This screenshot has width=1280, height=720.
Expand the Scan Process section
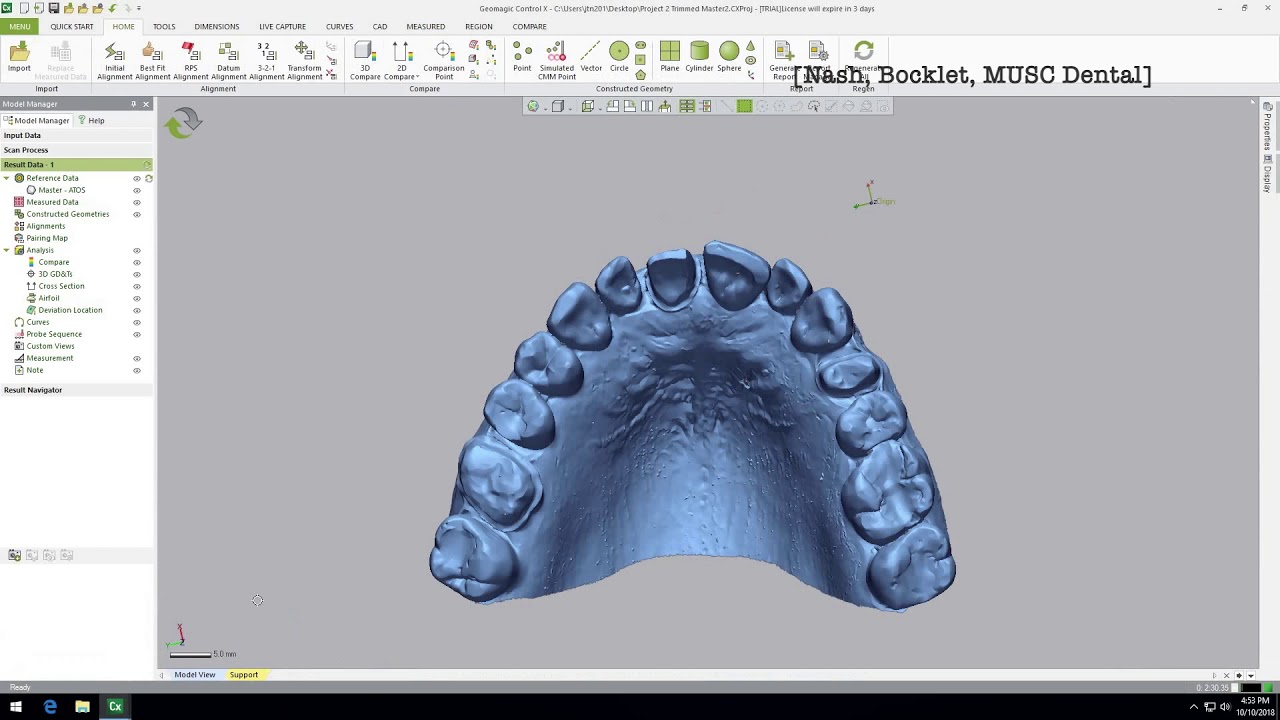point(76,150)
